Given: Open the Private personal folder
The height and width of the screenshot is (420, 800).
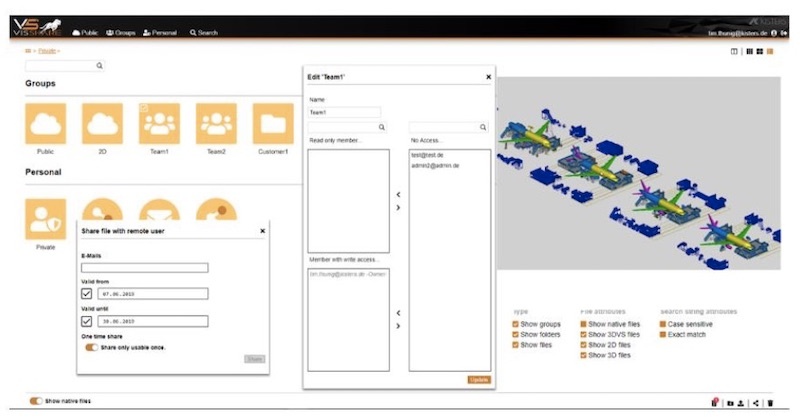Looking at the screenshot, I should pos(45,218).
